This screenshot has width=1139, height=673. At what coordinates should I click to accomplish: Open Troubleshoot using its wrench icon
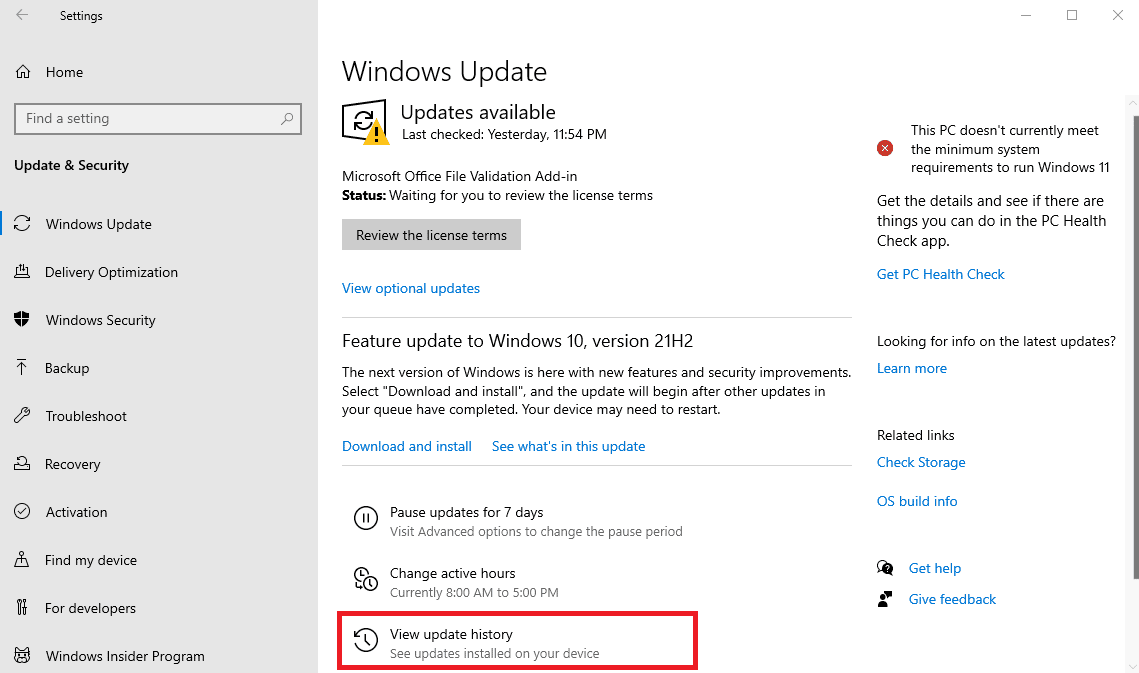[x=22, y=415]
